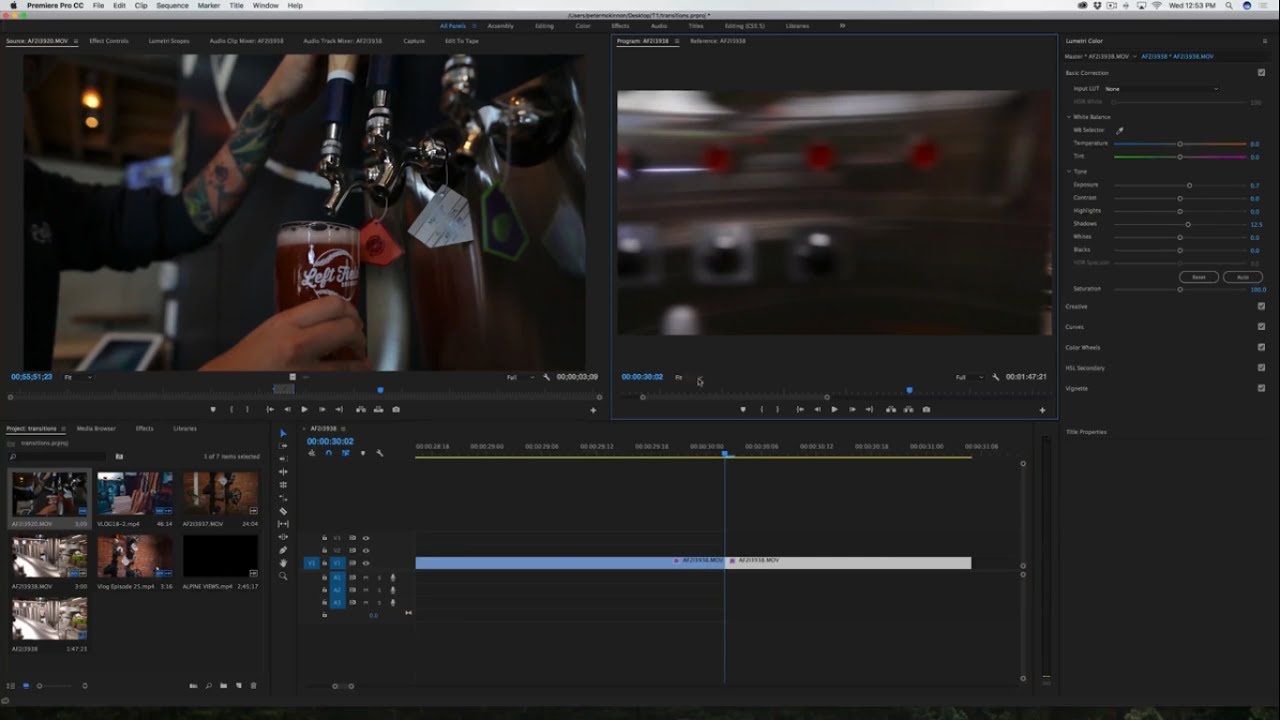Toggle Creative section checkbox
The image size is (1280, 720).
coord(1261,306)
